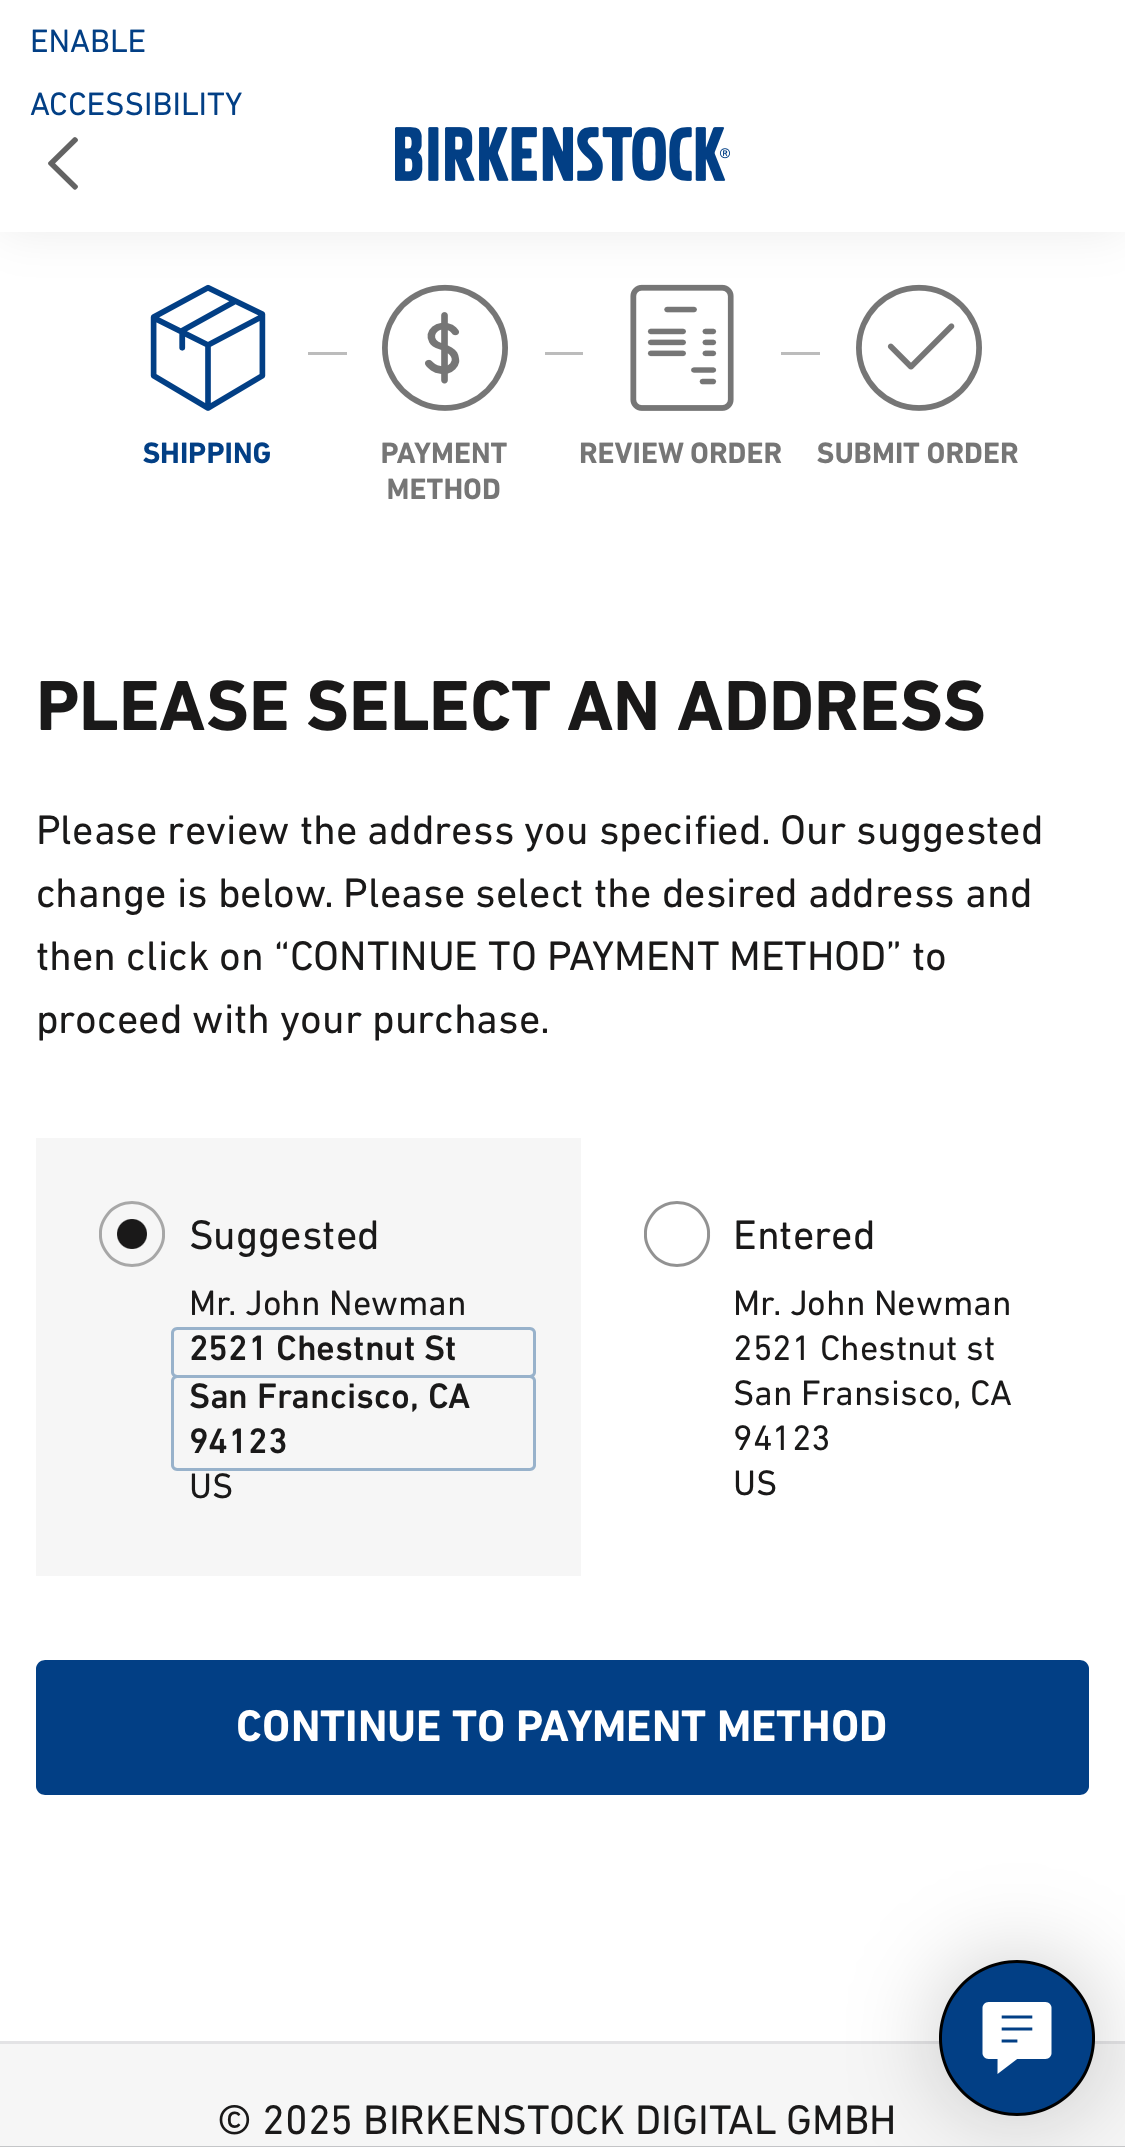The image size is (1125, 2147).
Task: Click Continue to Payment Method
Action: [x=562, y=1726]
